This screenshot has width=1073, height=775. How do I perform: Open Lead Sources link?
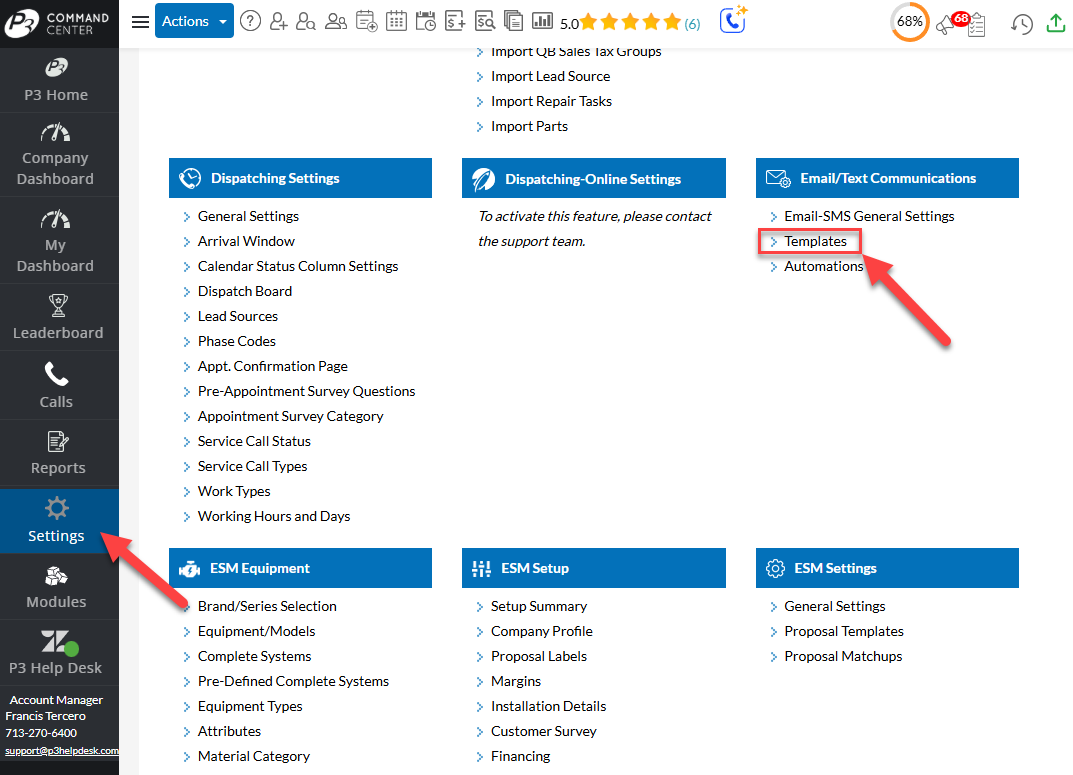237,316
